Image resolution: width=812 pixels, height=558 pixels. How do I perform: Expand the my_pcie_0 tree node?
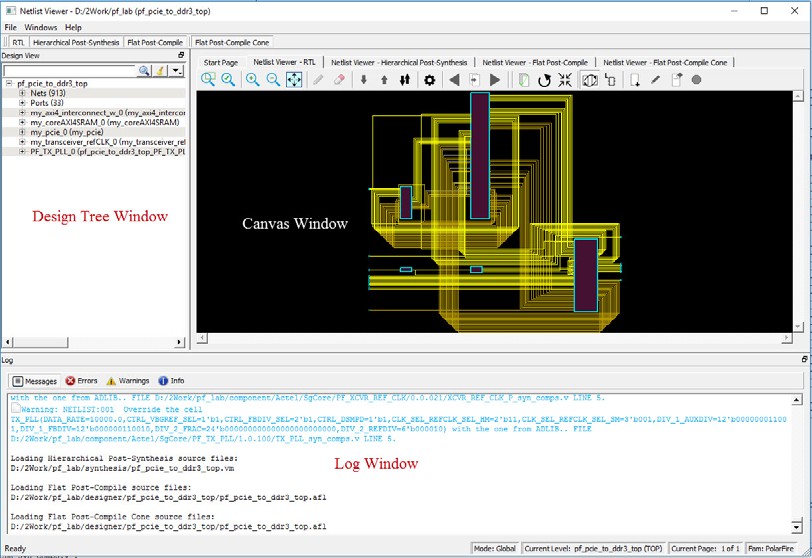(x=22, y=132)
